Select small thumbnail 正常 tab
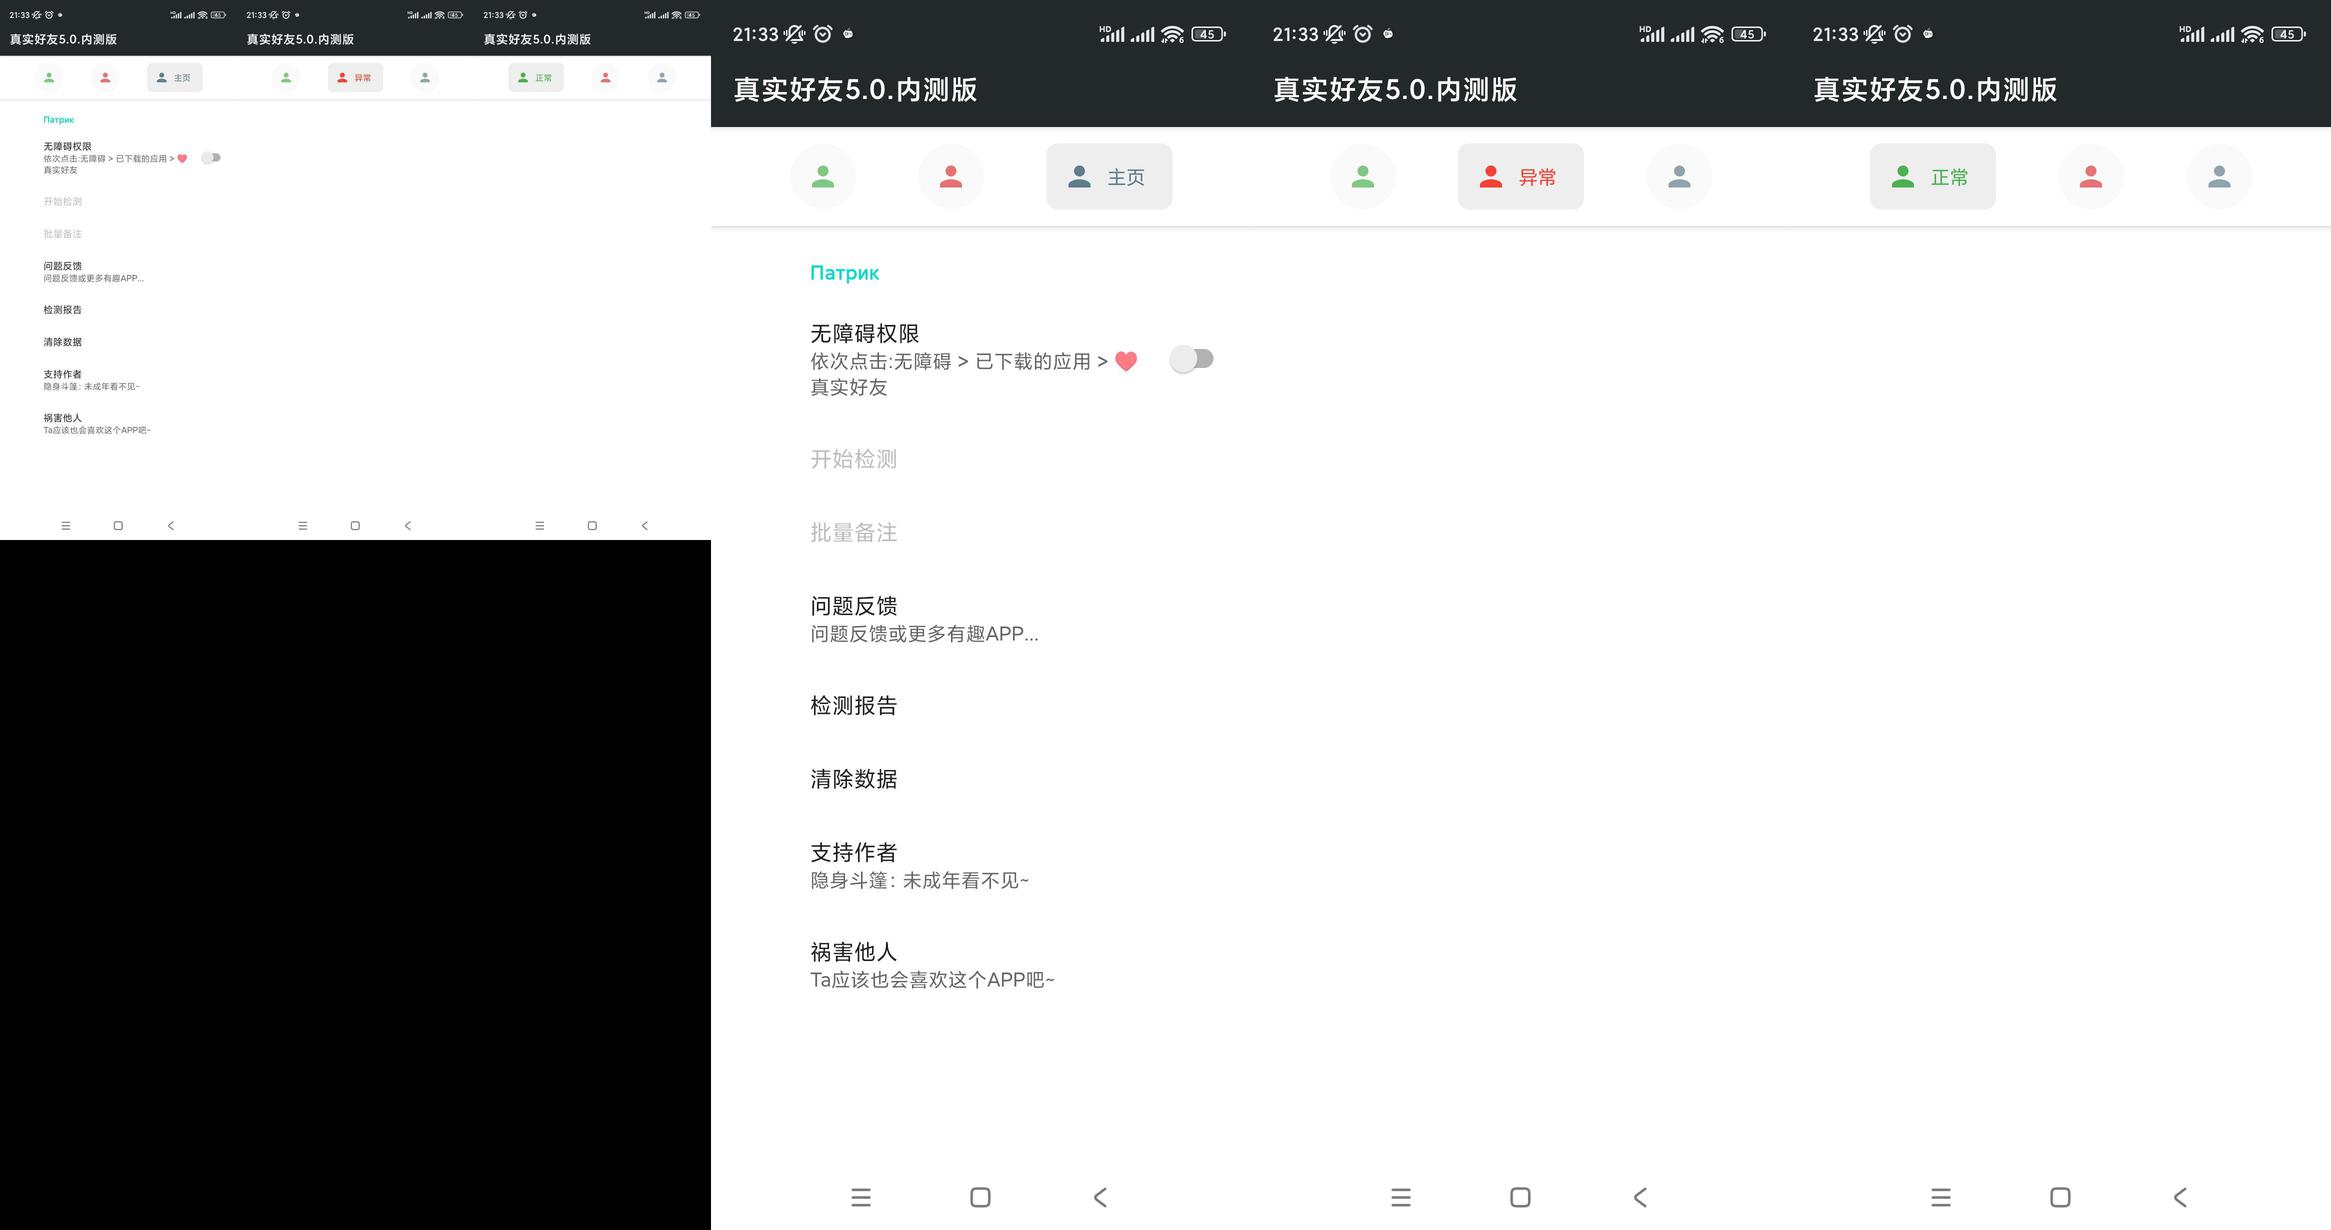 click(536, 77)
